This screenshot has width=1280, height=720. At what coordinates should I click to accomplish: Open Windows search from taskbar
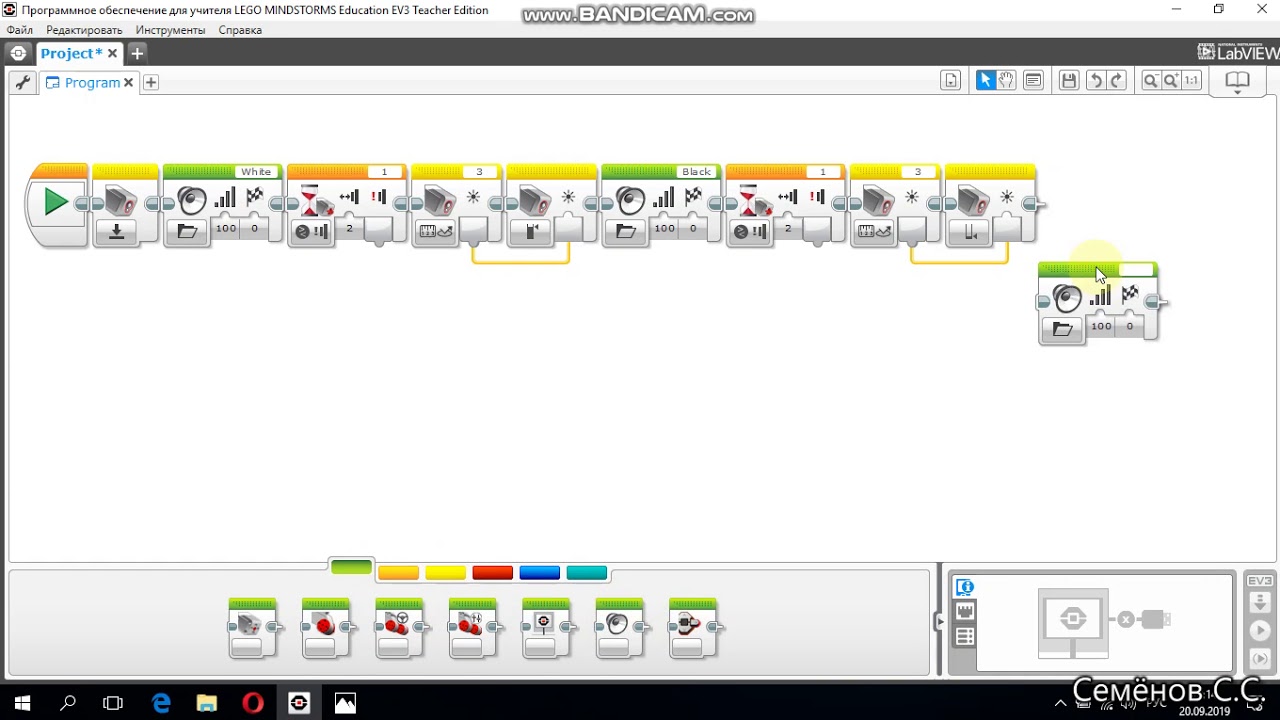tap(68, 704)
